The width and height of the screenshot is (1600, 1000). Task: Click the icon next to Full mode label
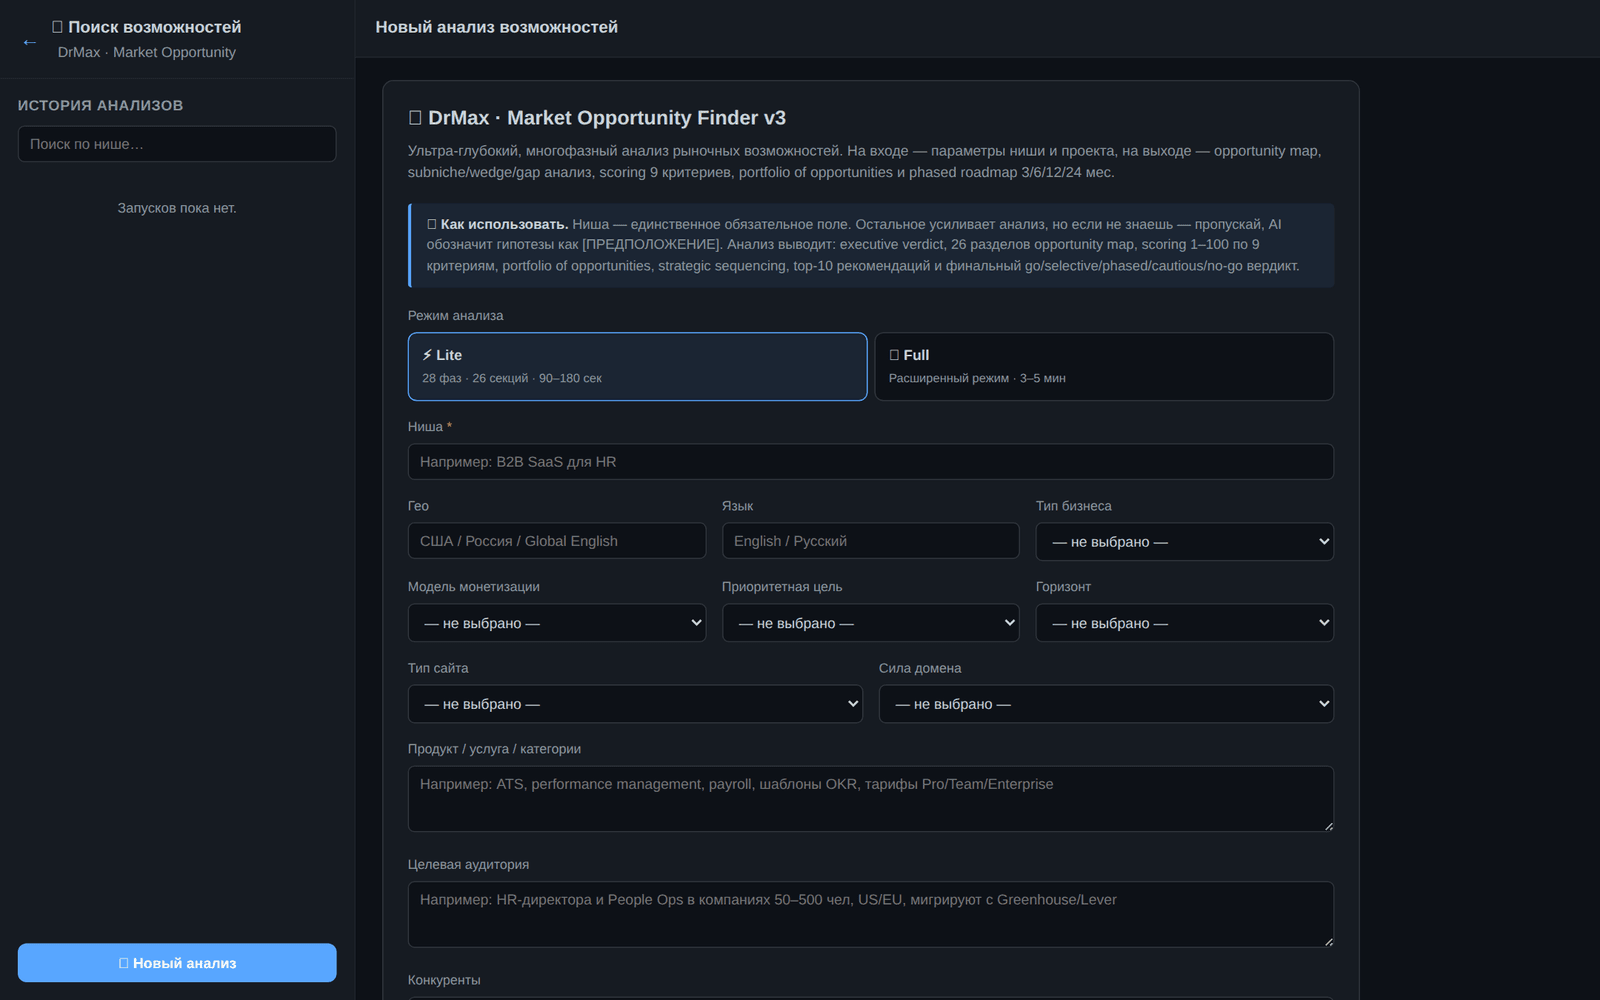click(894, 355)
